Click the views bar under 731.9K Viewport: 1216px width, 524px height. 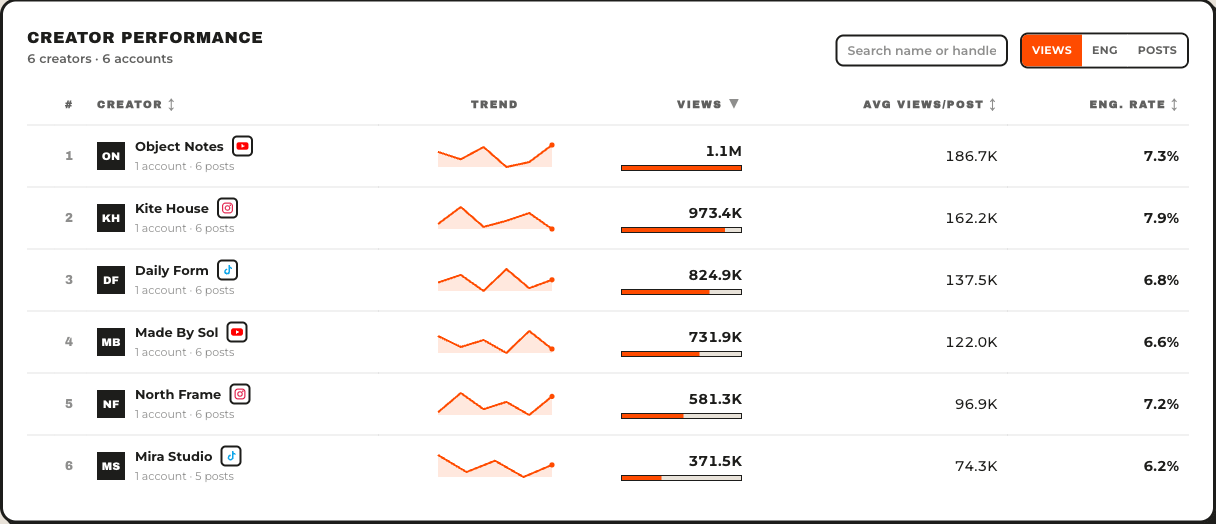681,354
